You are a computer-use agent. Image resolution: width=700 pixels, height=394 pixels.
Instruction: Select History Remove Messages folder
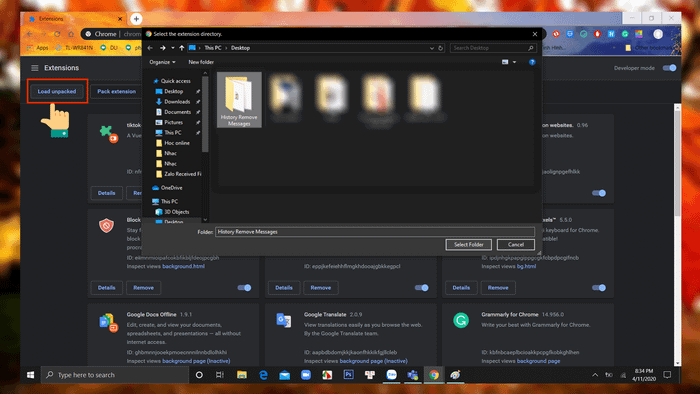[239, 100]
